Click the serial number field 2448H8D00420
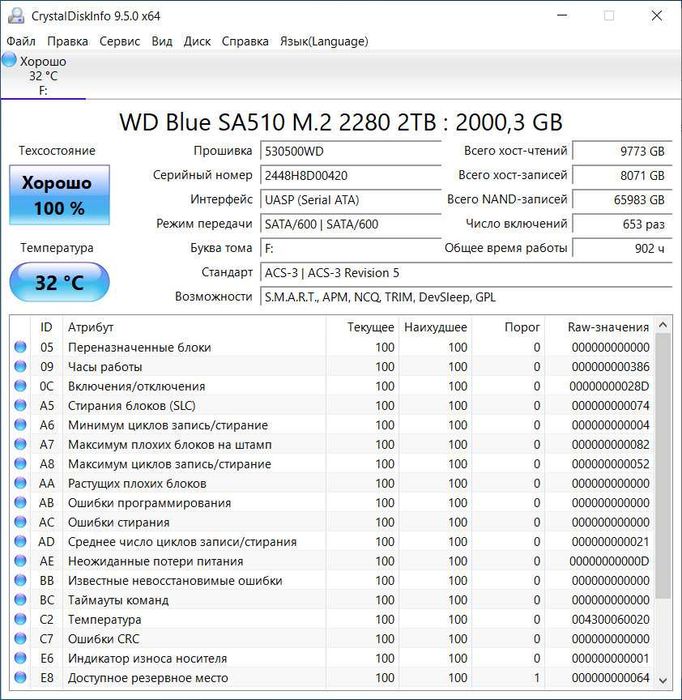Viewport: 682px width, 700px height. [351, 175]
